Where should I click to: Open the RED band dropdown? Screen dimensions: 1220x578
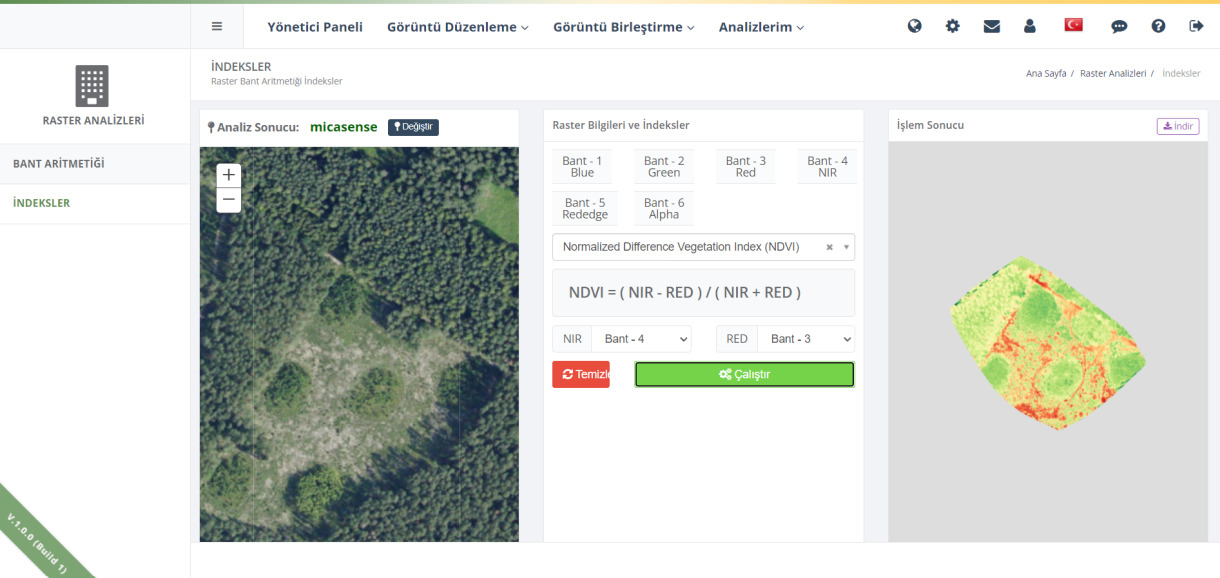pyautogui.click(x=805, y=339)
